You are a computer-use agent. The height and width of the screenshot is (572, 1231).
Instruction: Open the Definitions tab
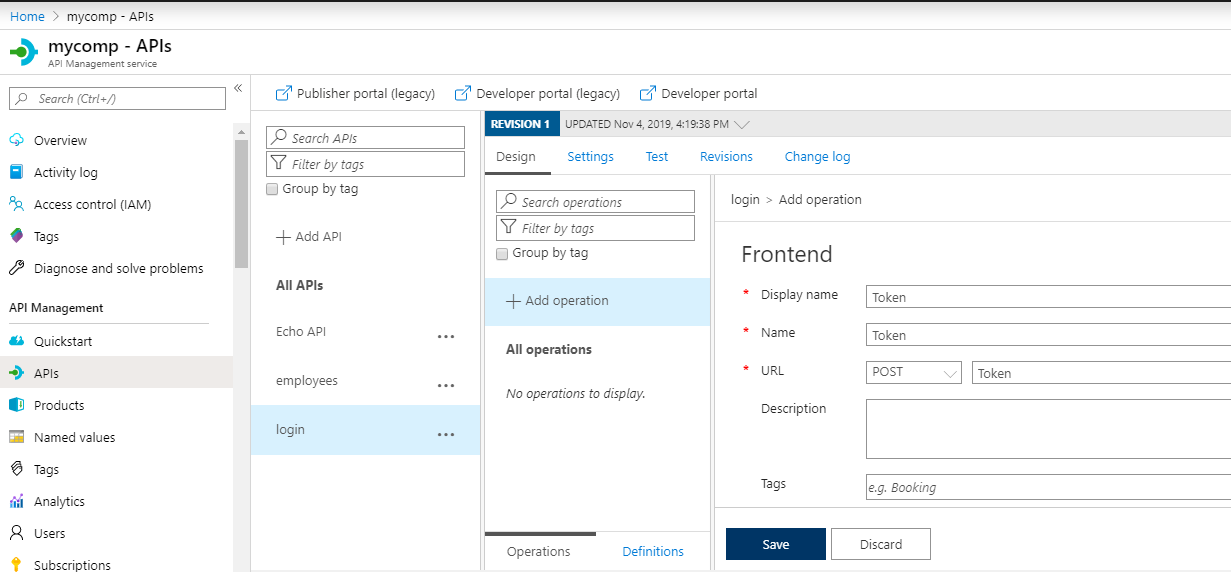(653, 551)
